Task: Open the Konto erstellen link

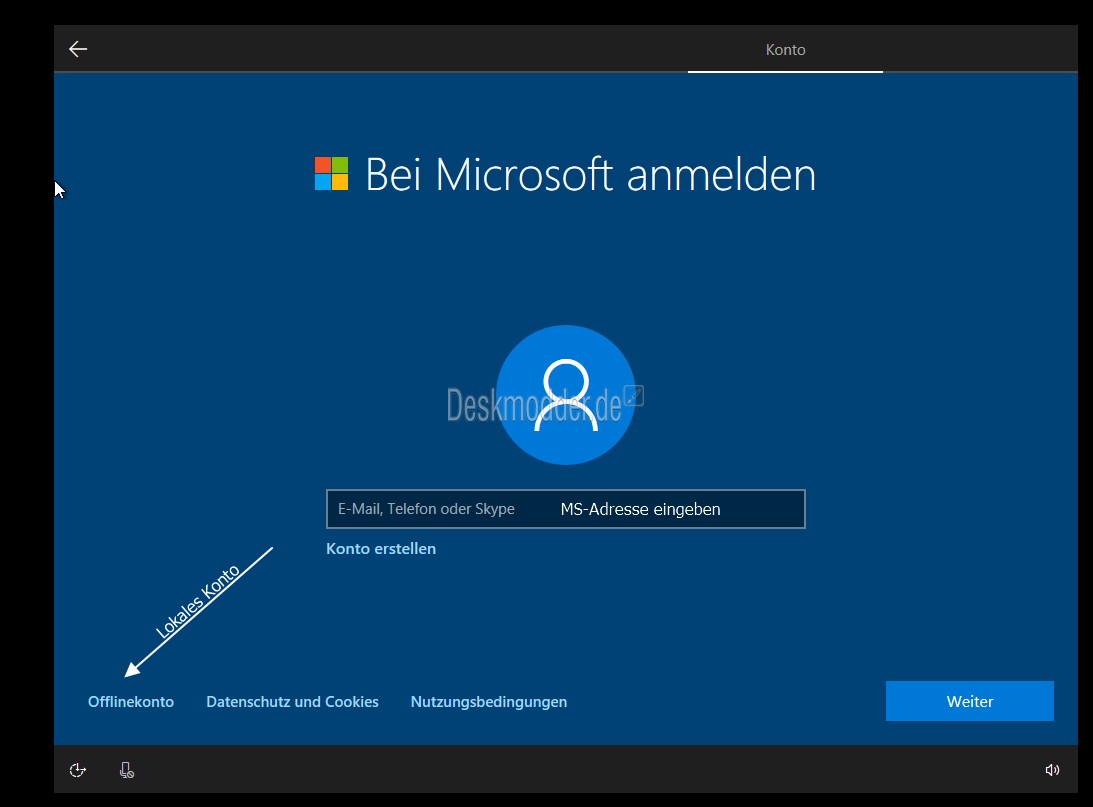Action: point(381,548)
